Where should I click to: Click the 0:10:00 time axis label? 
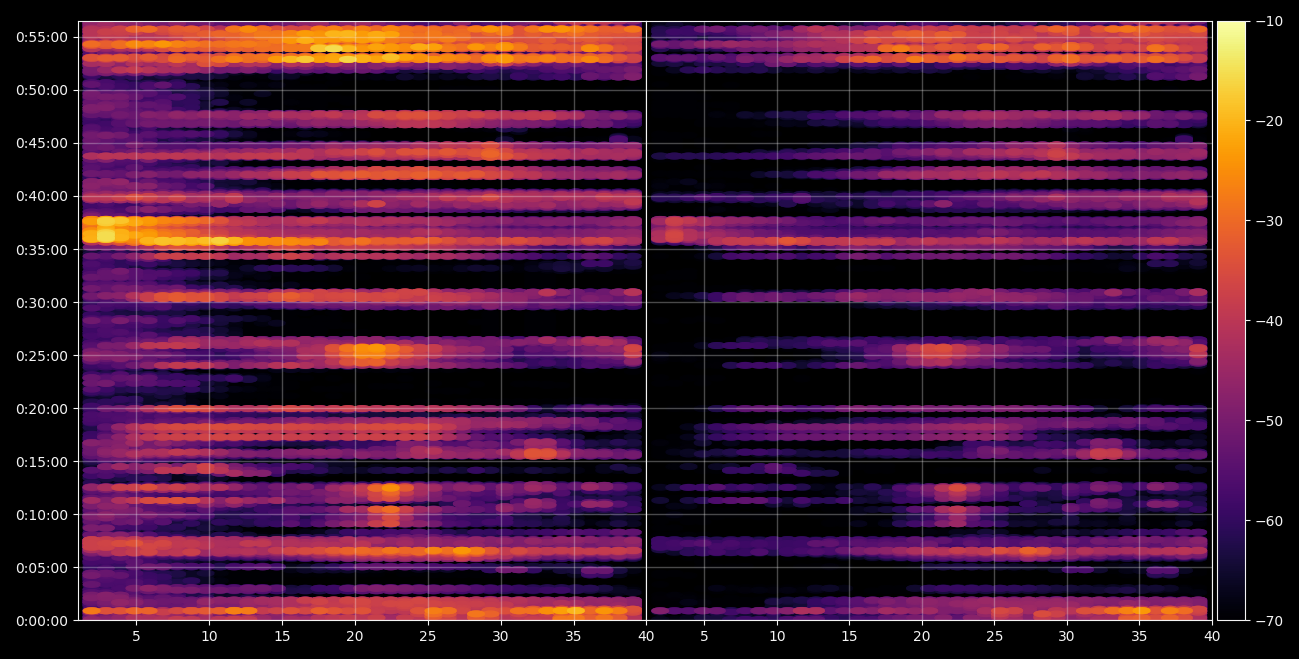[42, 515]
